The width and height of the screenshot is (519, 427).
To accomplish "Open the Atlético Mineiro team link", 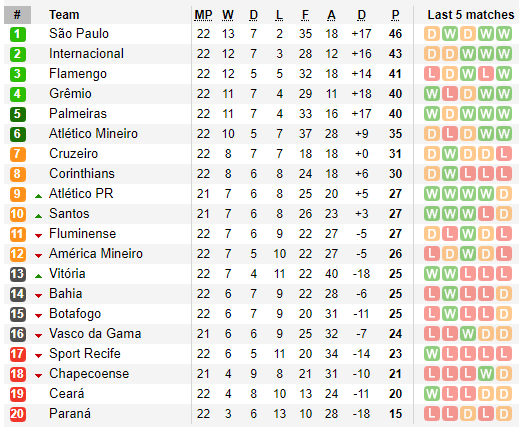I will 93,134.
